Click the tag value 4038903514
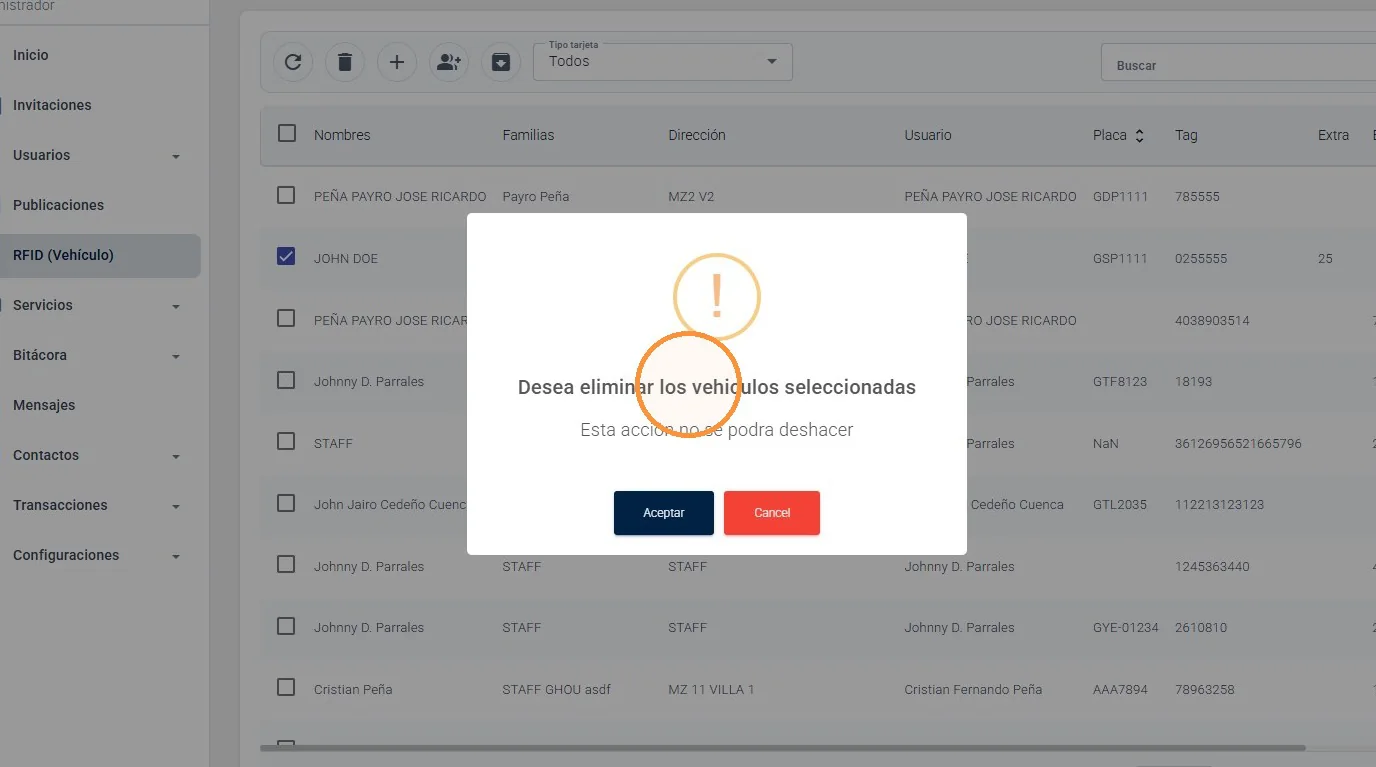The width and height of the screenshot is (1376, 767). (1212, 321)
